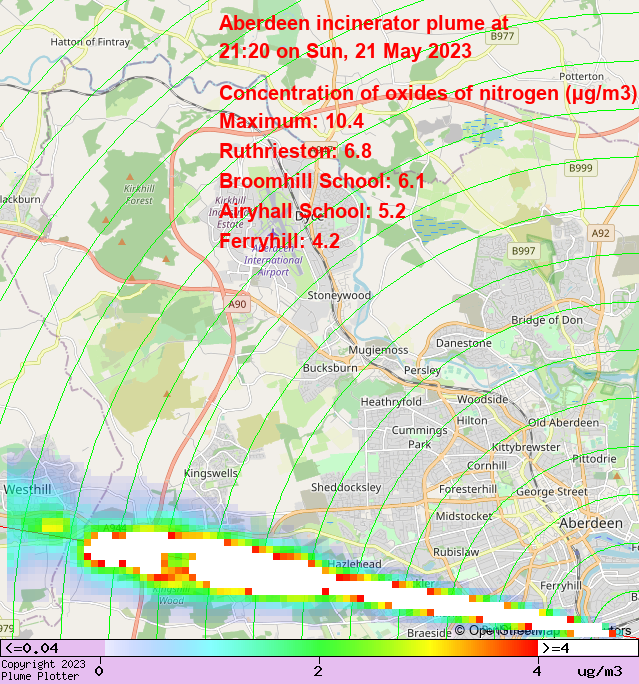Click the Danestone place label
The height and width of the screenshot is (684, 639).
point(464,343)
